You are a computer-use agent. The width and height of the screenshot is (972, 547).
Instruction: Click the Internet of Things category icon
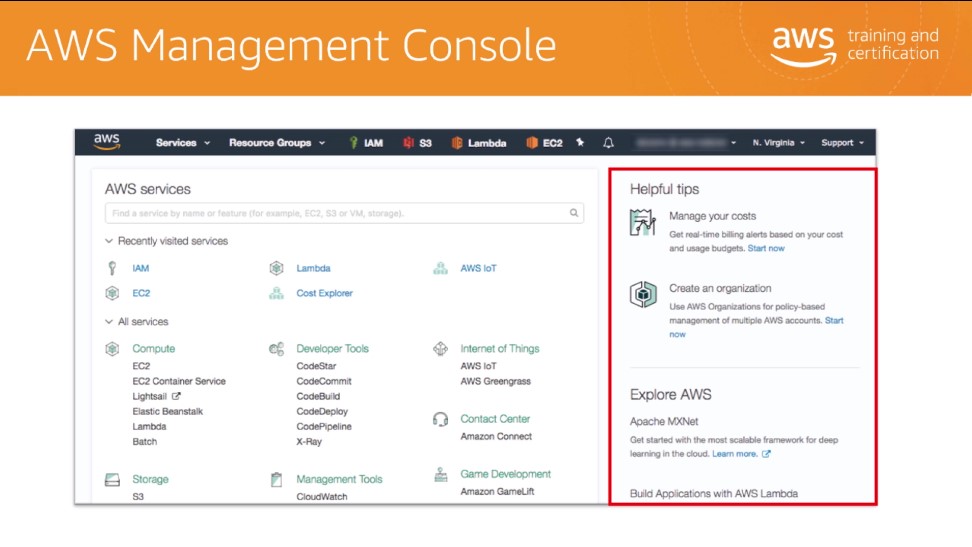440,349
